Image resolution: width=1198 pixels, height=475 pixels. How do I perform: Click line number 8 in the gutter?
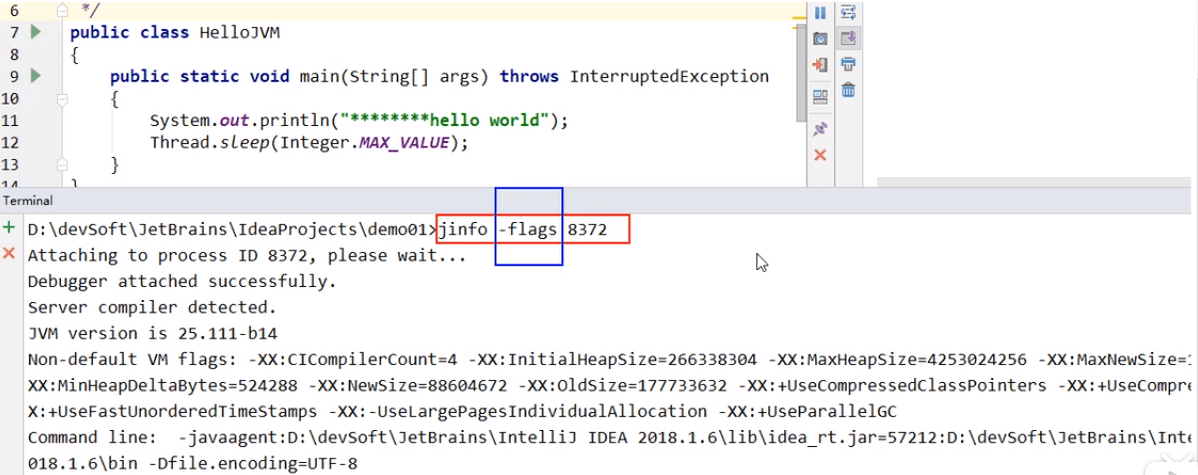pyautogui.click(x=15, y=55)
